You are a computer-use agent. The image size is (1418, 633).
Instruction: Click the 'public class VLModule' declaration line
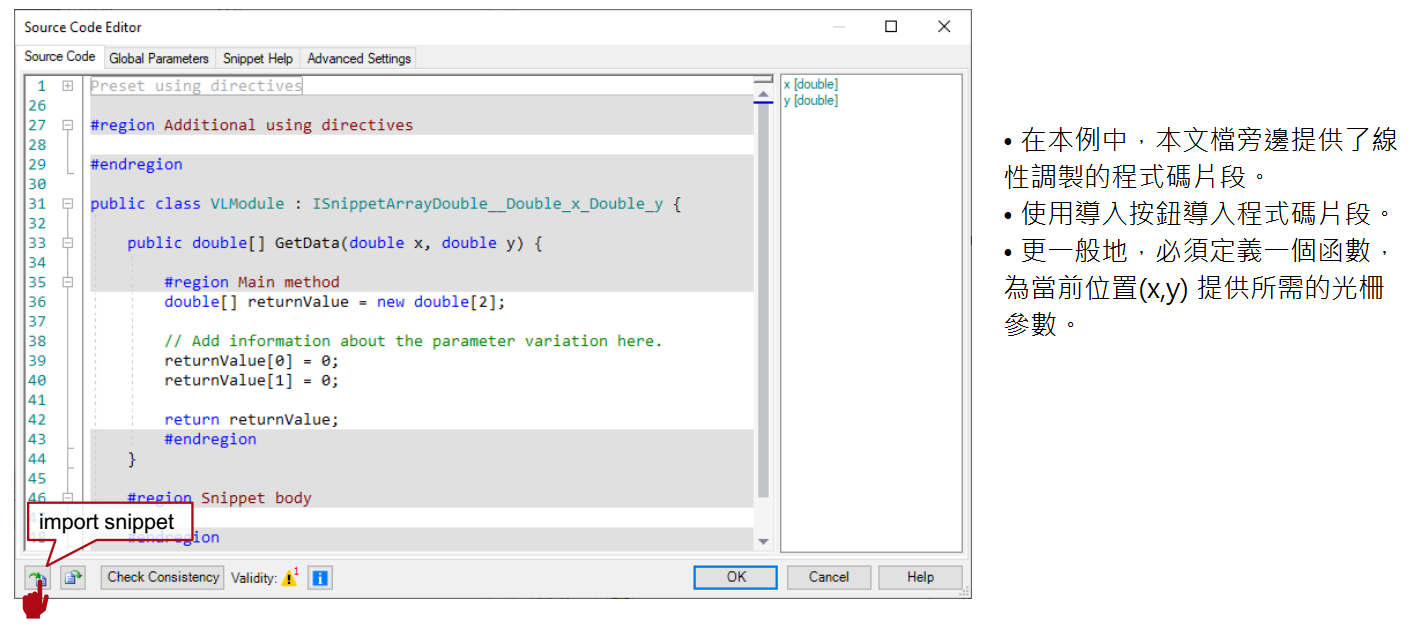pos(386,204)
